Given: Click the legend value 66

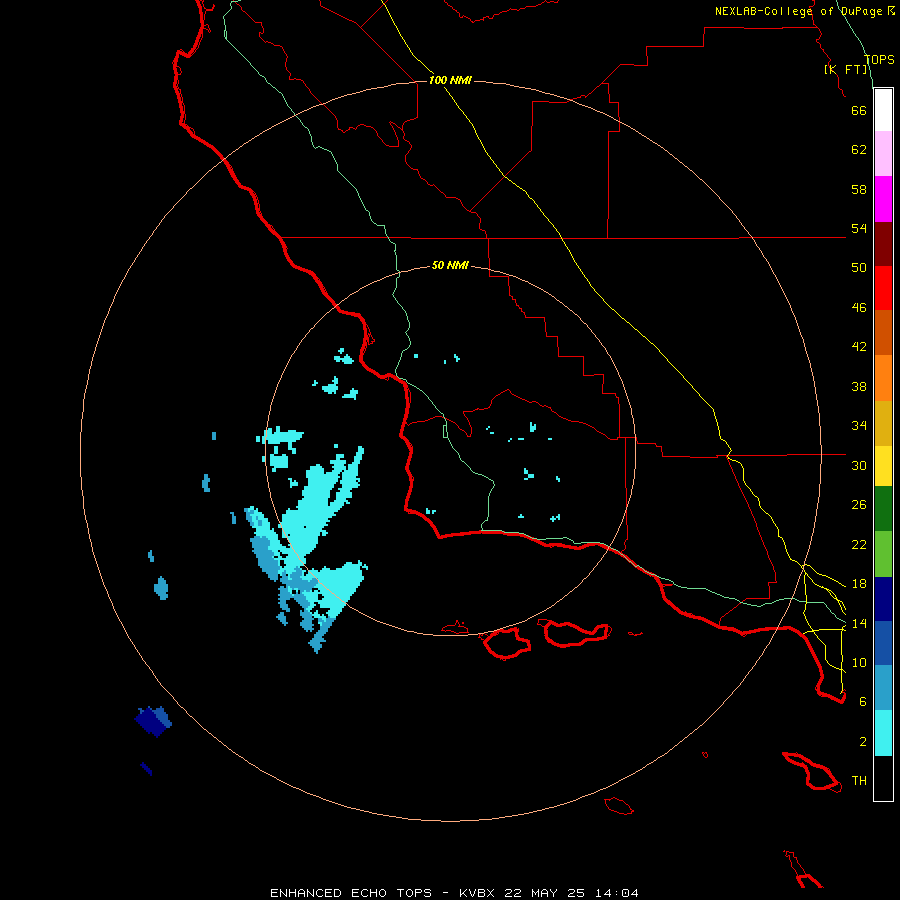Looking at the screenshot, I should [x=859, y=110].
